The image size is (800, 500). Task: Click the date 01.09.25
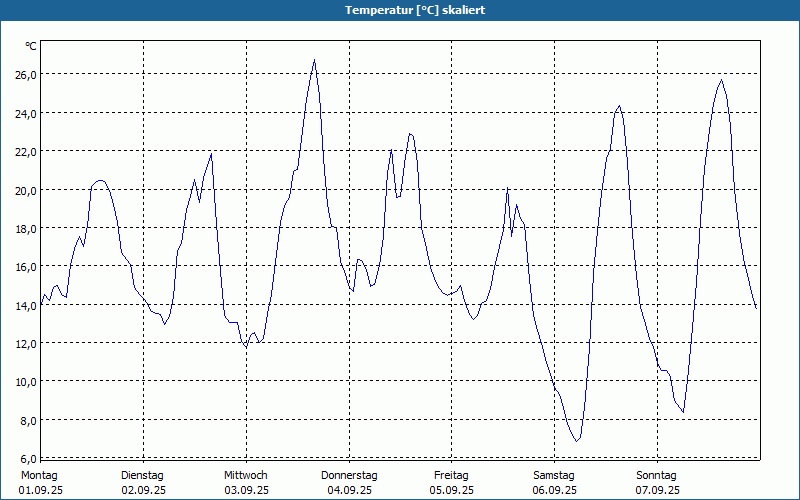click(41, 491)
